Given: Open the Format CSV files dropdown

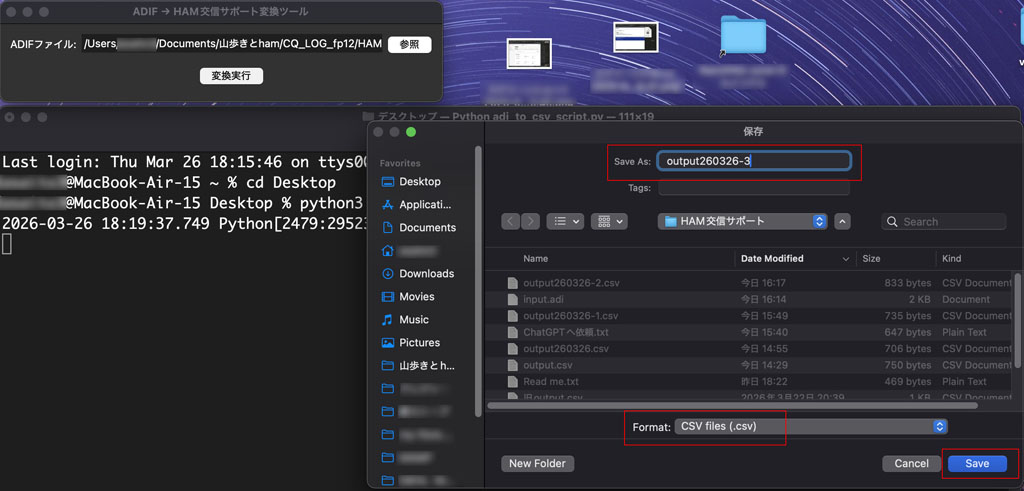Looking at the screenshot, I should click(810, 427).
